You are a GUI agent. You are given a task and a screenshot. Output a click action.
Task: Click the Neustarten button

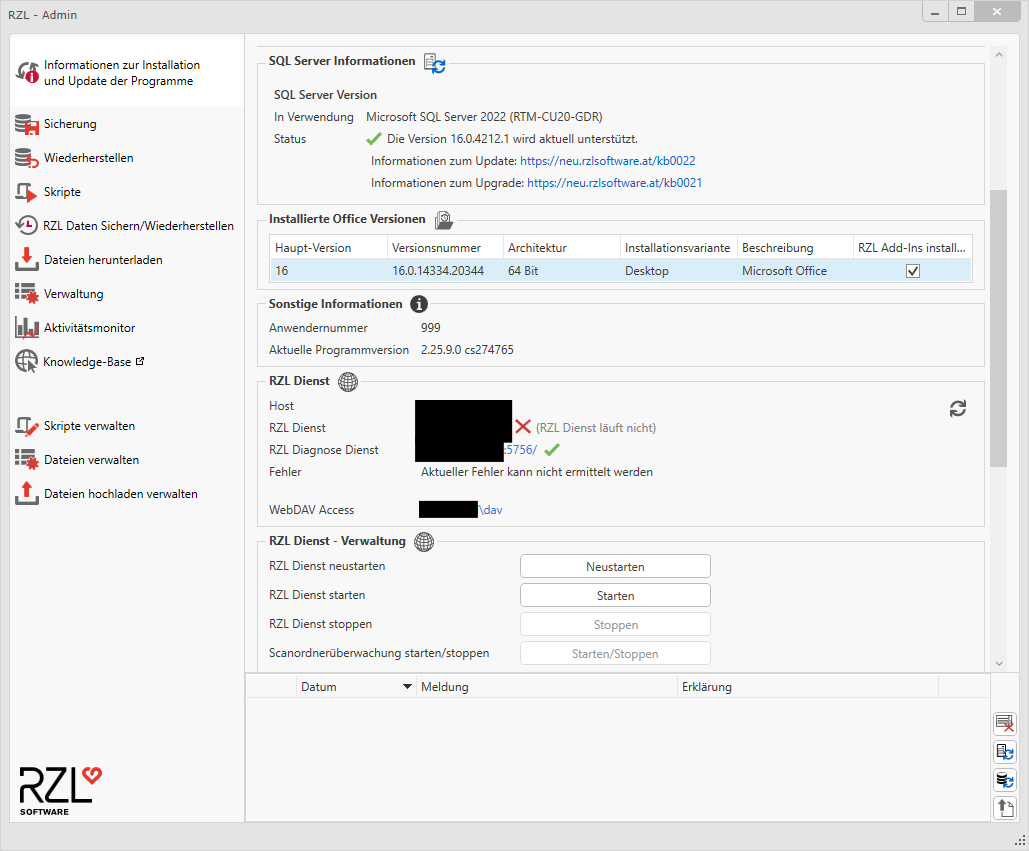click(x=615, y=566)
